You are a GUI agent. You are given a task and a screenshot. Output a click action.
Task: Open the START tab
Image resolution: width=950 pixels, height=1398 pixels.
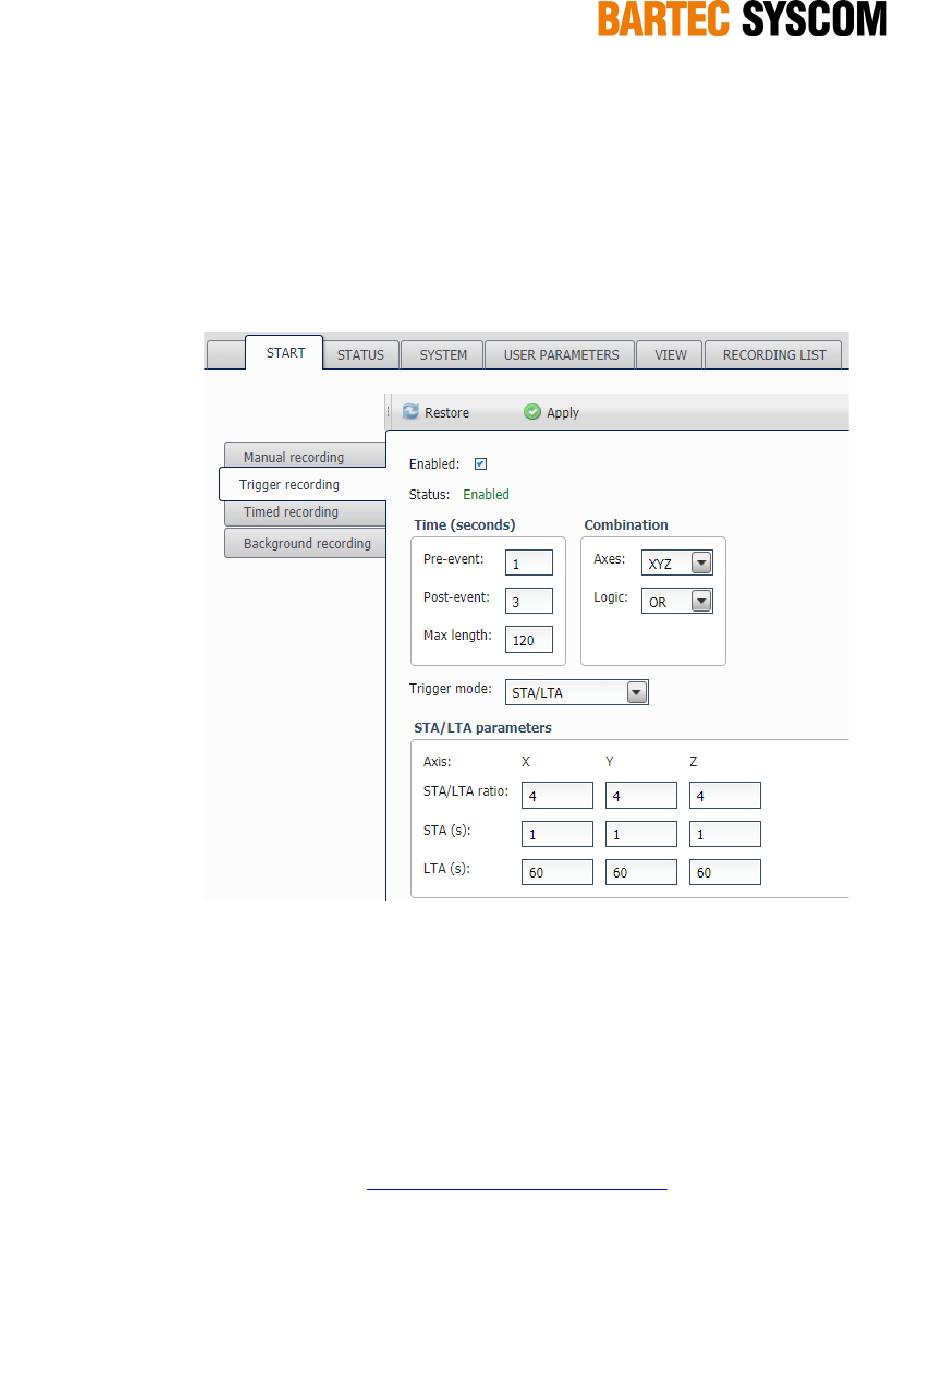[x=285, y=353]
